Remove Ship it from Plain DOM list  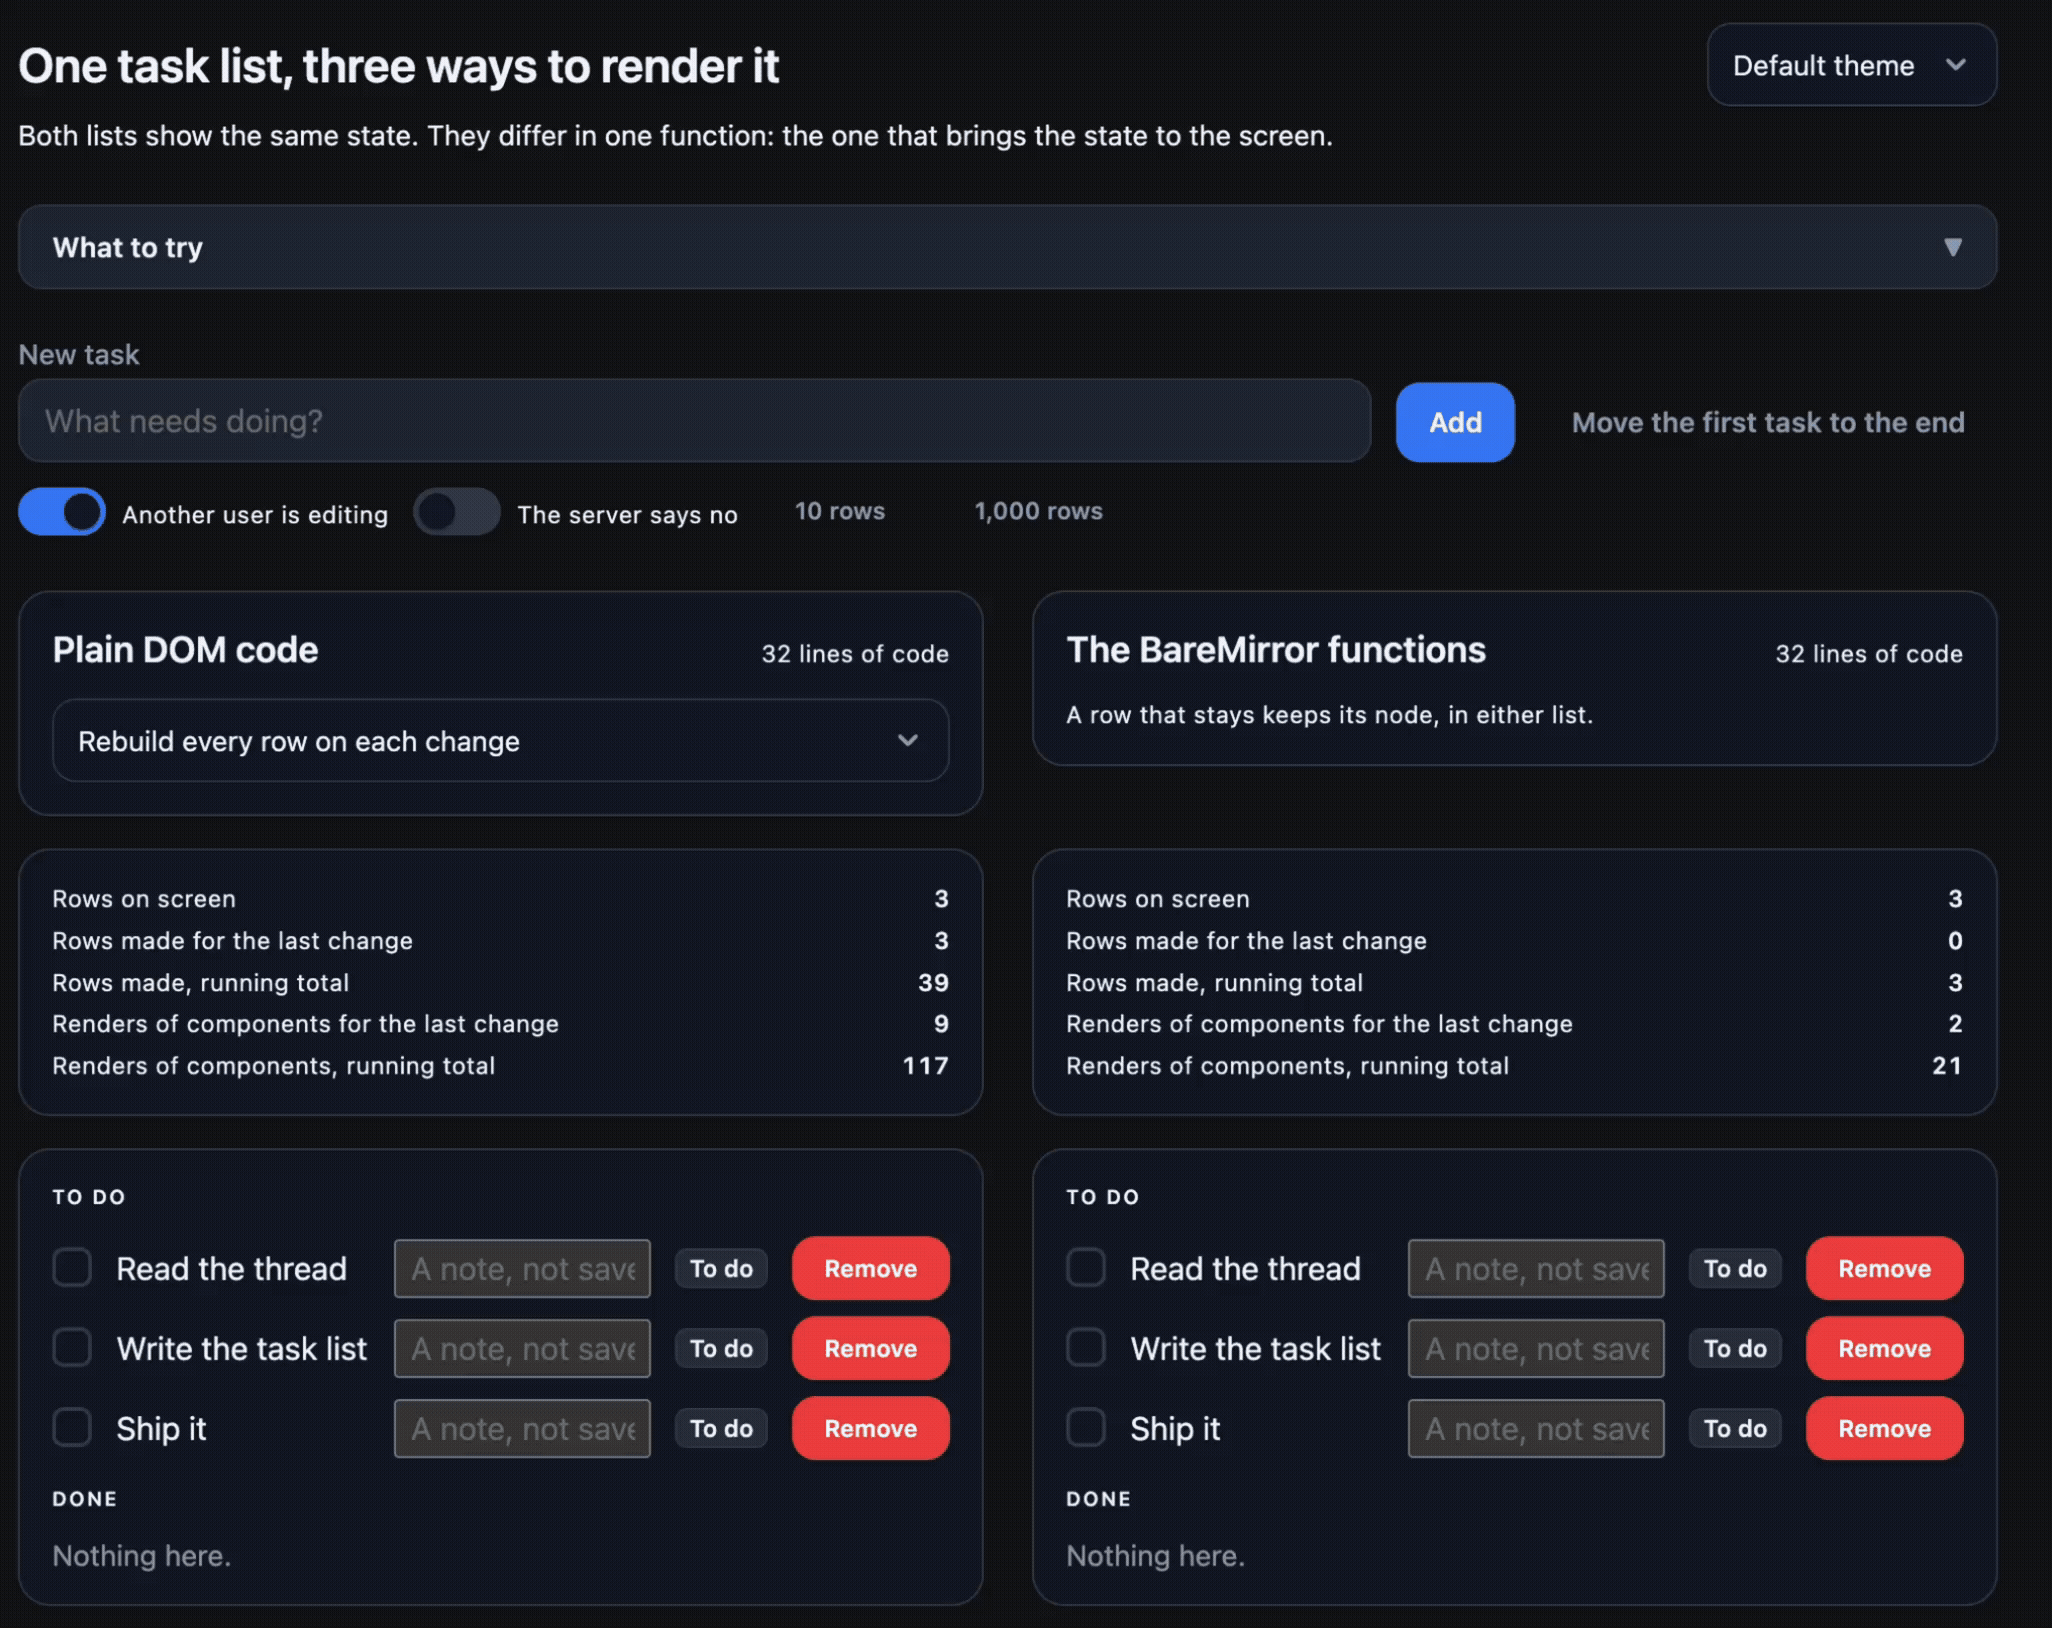pyautogui.click(x=870, y=1428)
